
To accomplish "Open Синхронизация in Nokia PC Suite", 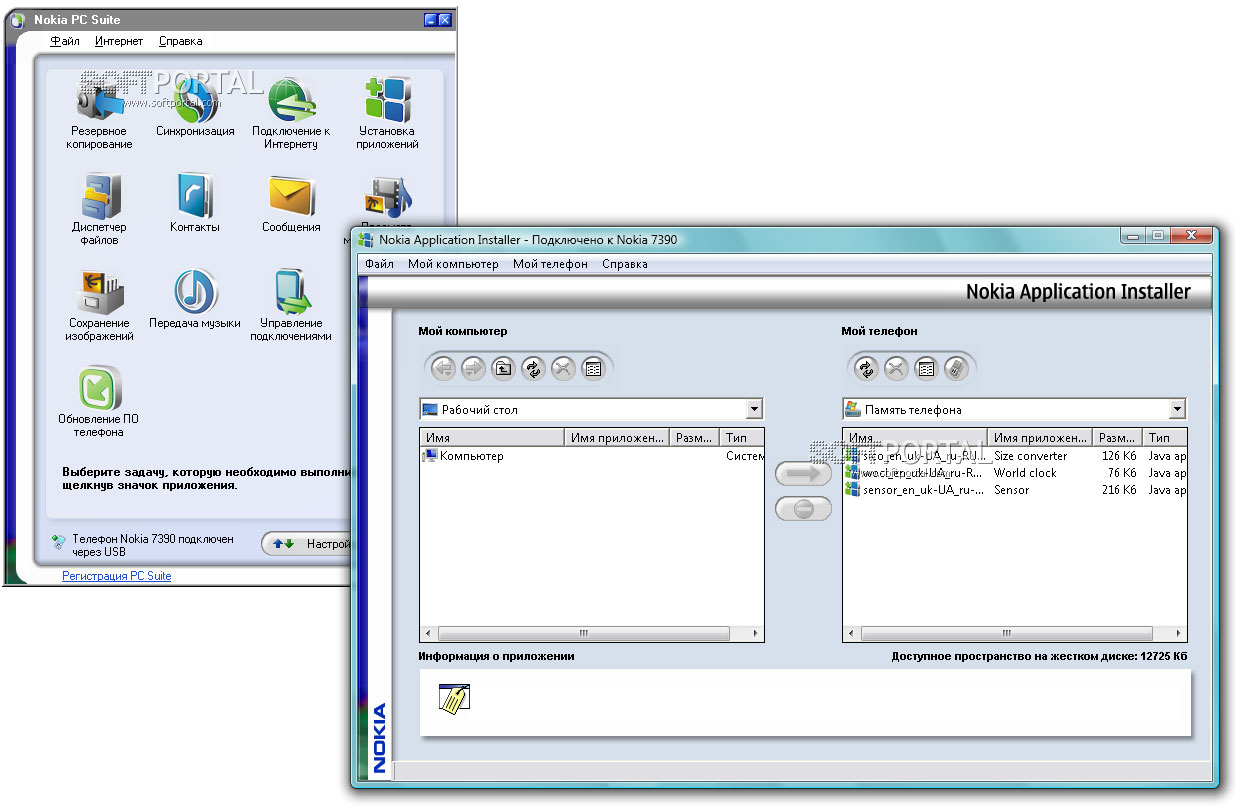I will tap(195, 106).
